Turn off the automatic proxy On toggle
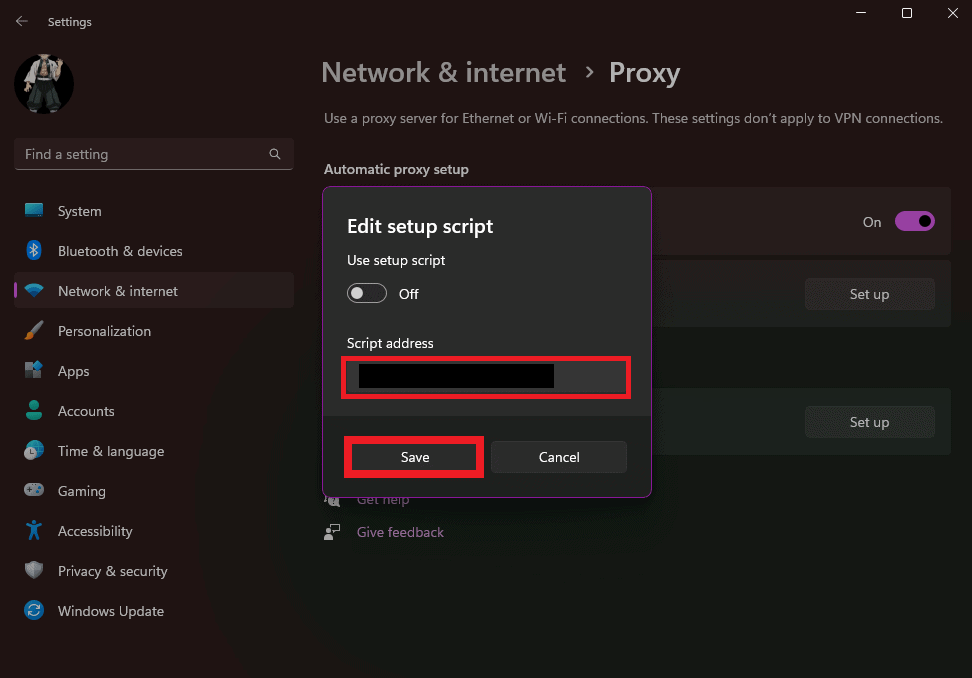Screen dimensions: 972x678 [x=915, y=221]
